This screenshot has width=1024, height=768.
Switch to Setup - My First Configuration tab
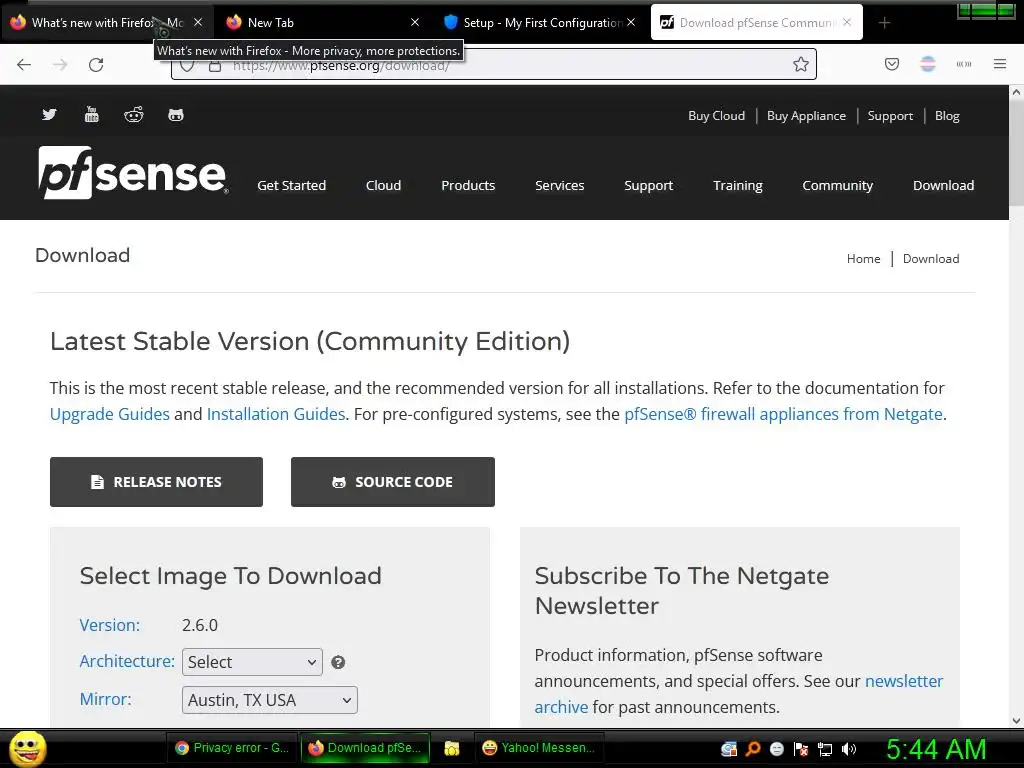[x=539, y=22]
